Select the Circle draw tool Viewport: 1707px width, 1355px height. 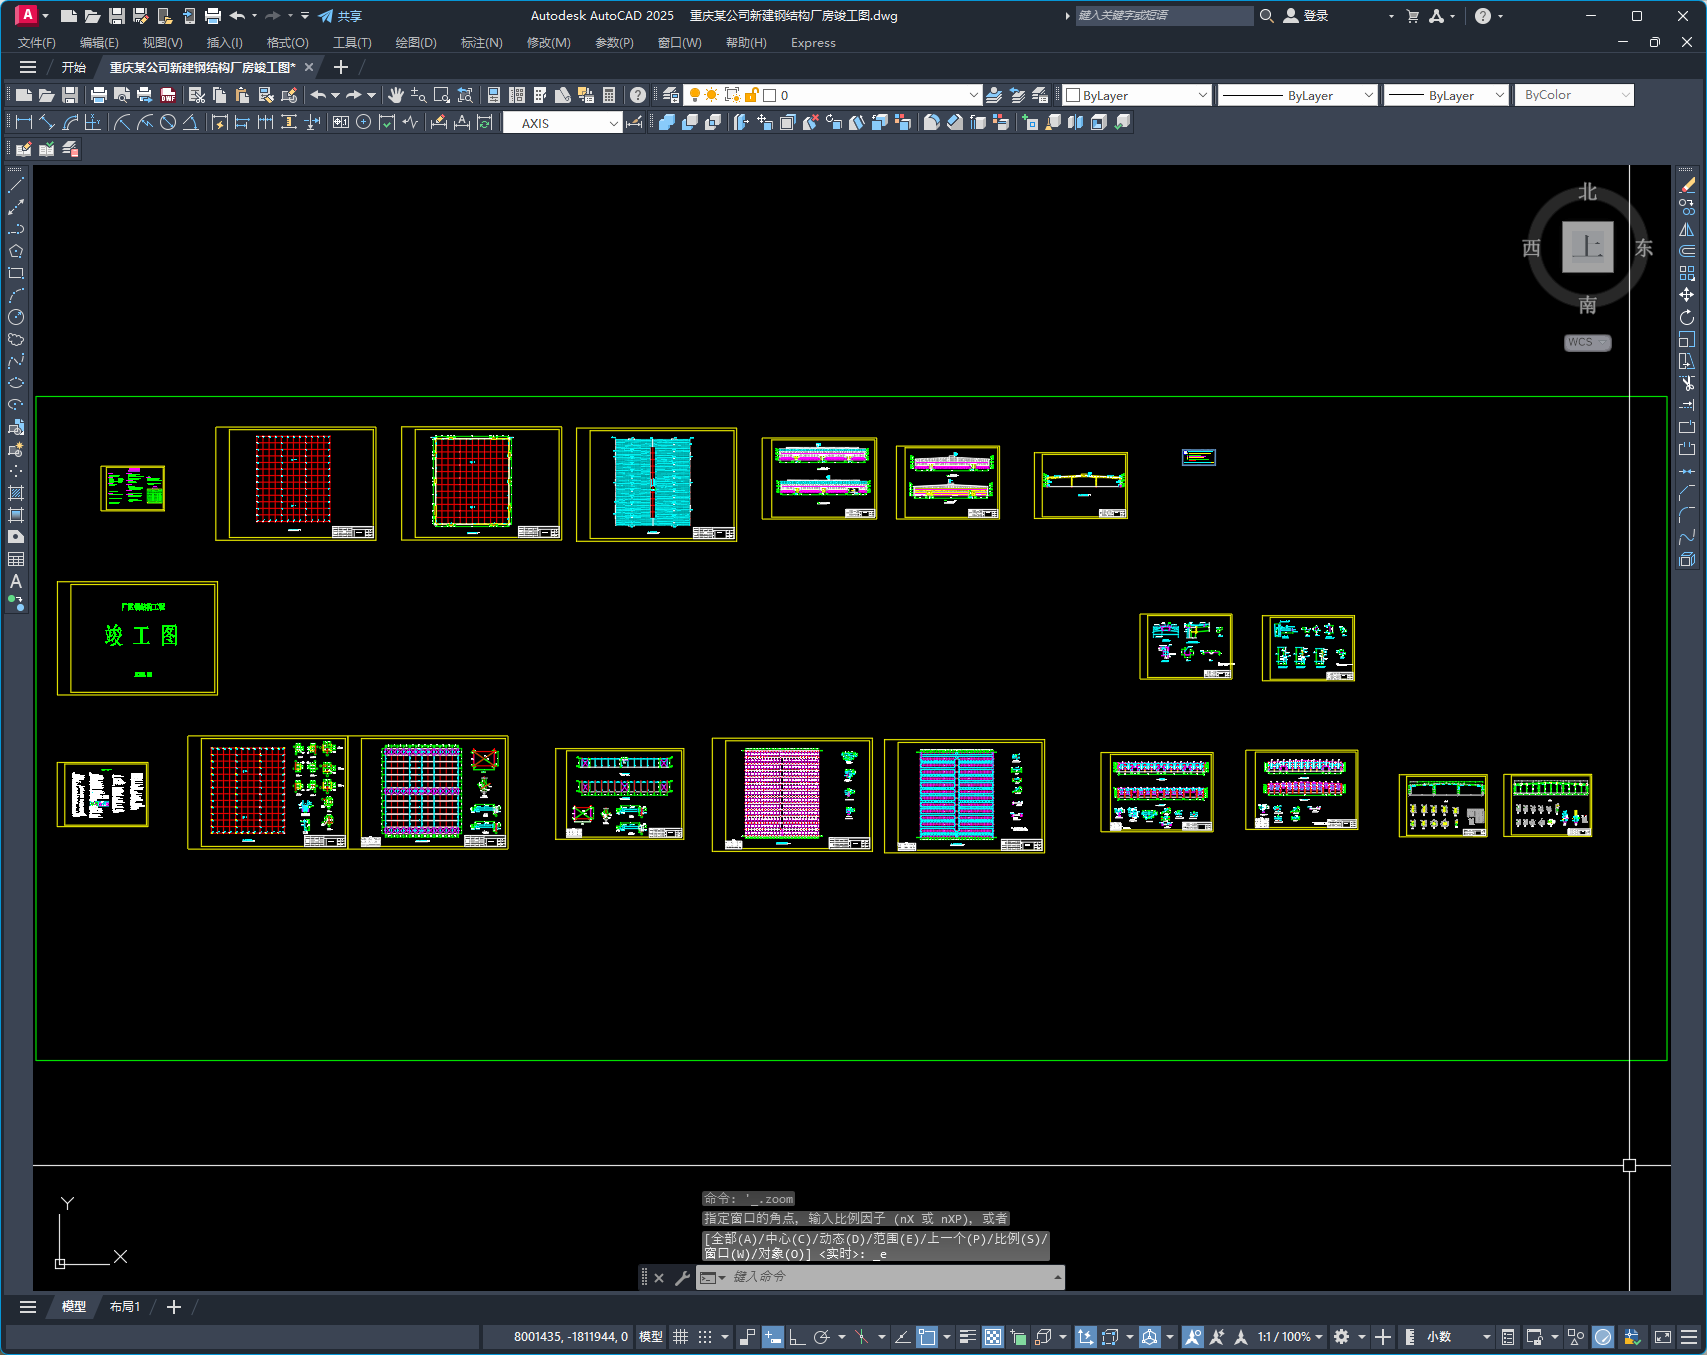[16, 317]
